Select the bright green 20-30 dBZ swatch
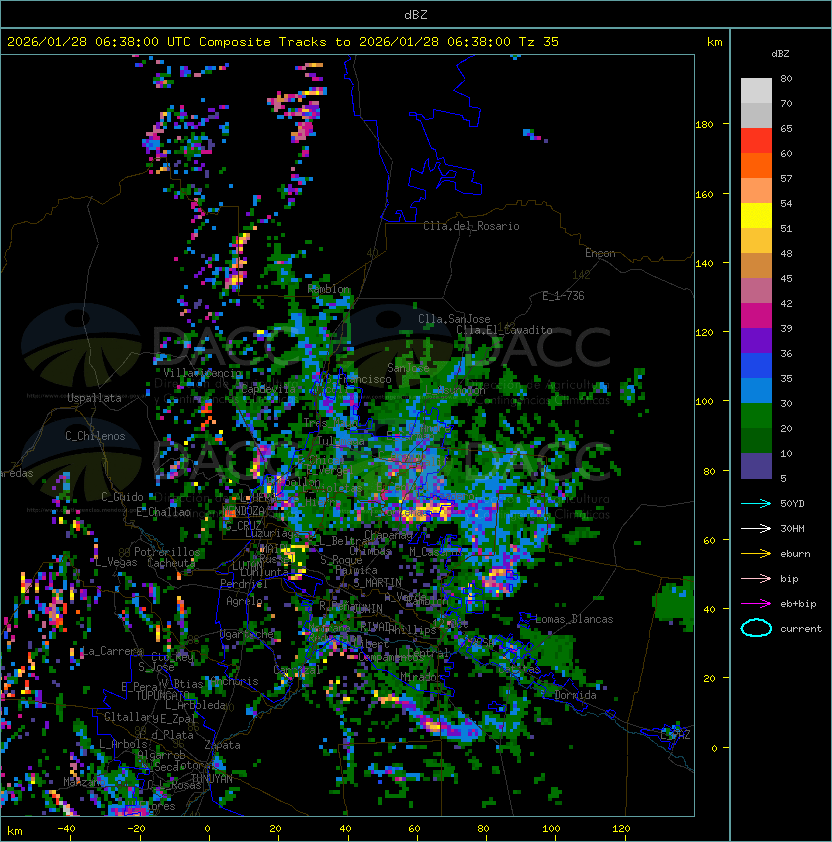This screenshot has width=832, height=842. [x=756, y=416]
